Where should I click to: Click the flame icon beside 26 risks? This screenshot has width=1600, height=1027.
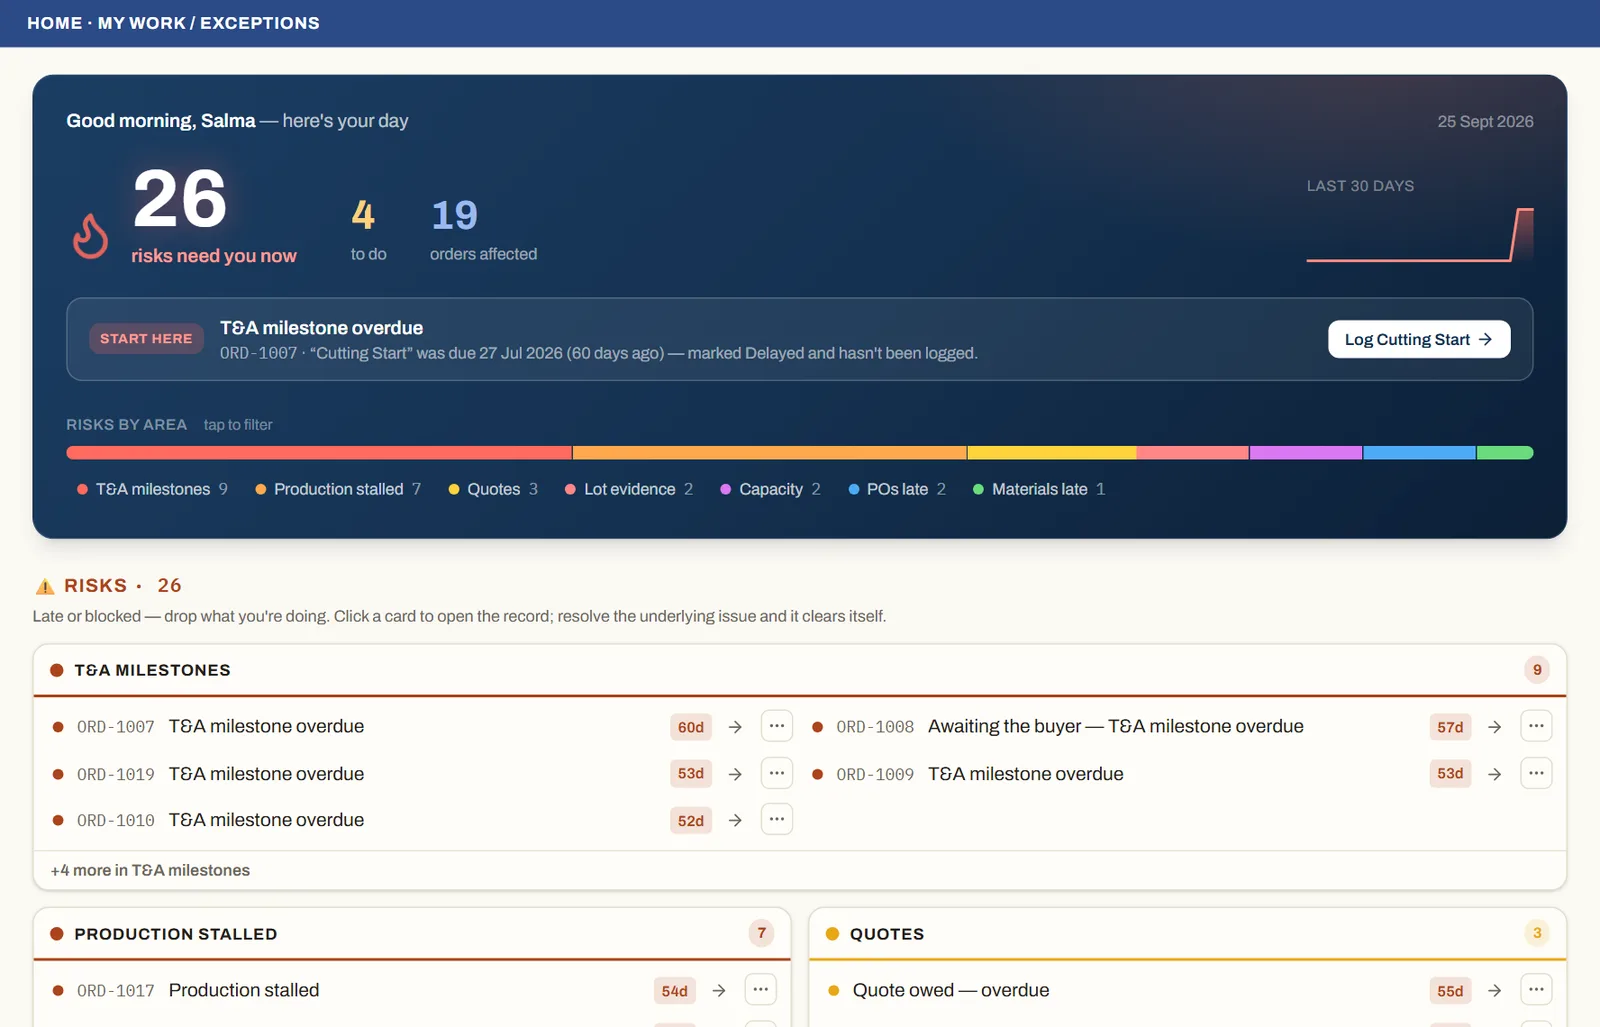(x=90, y=236)
